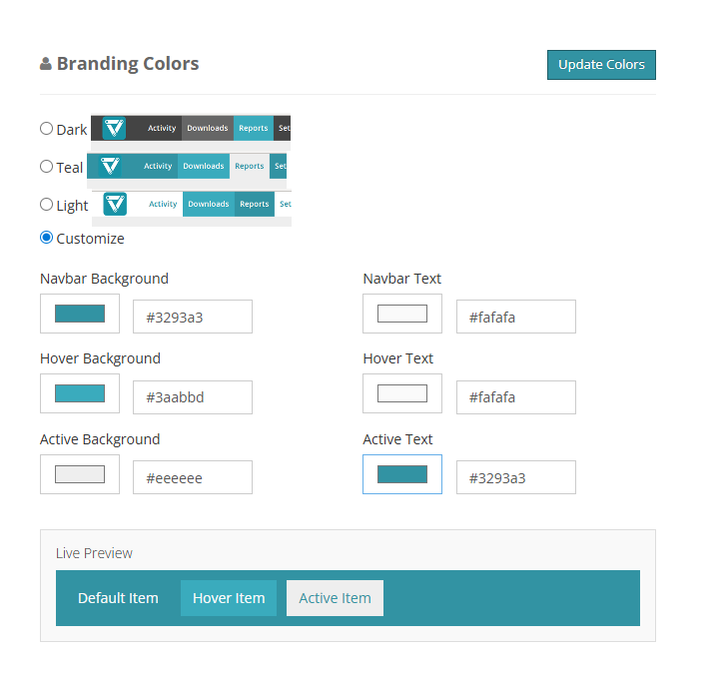Screen dimensions: 720x674
Task: Click the Navbar Background hex input field
Action: [192, 317]
